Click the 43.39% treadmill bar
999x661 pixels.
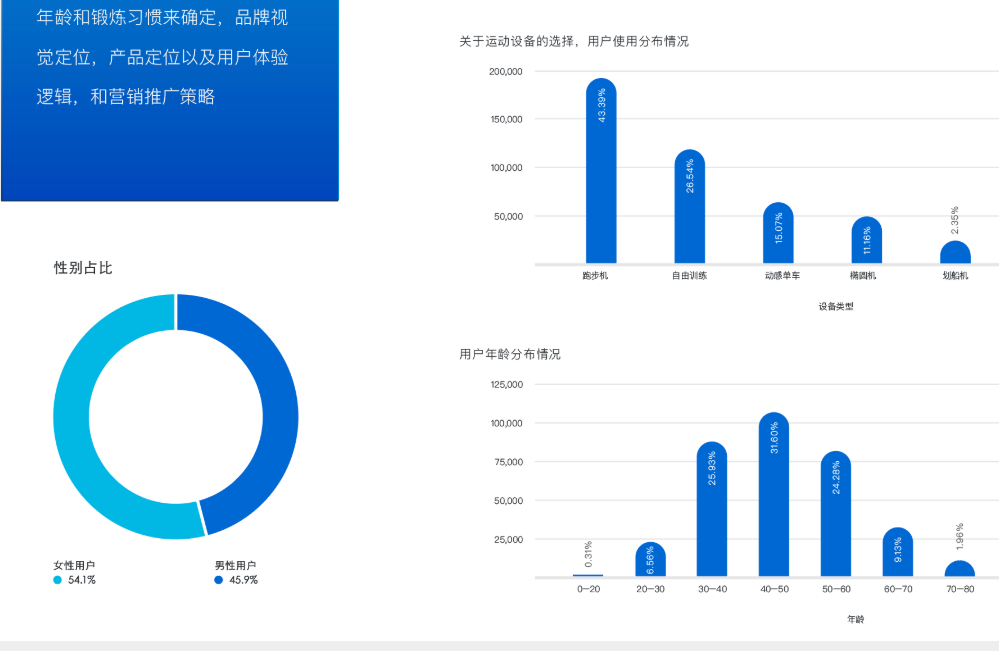(601, 171)
